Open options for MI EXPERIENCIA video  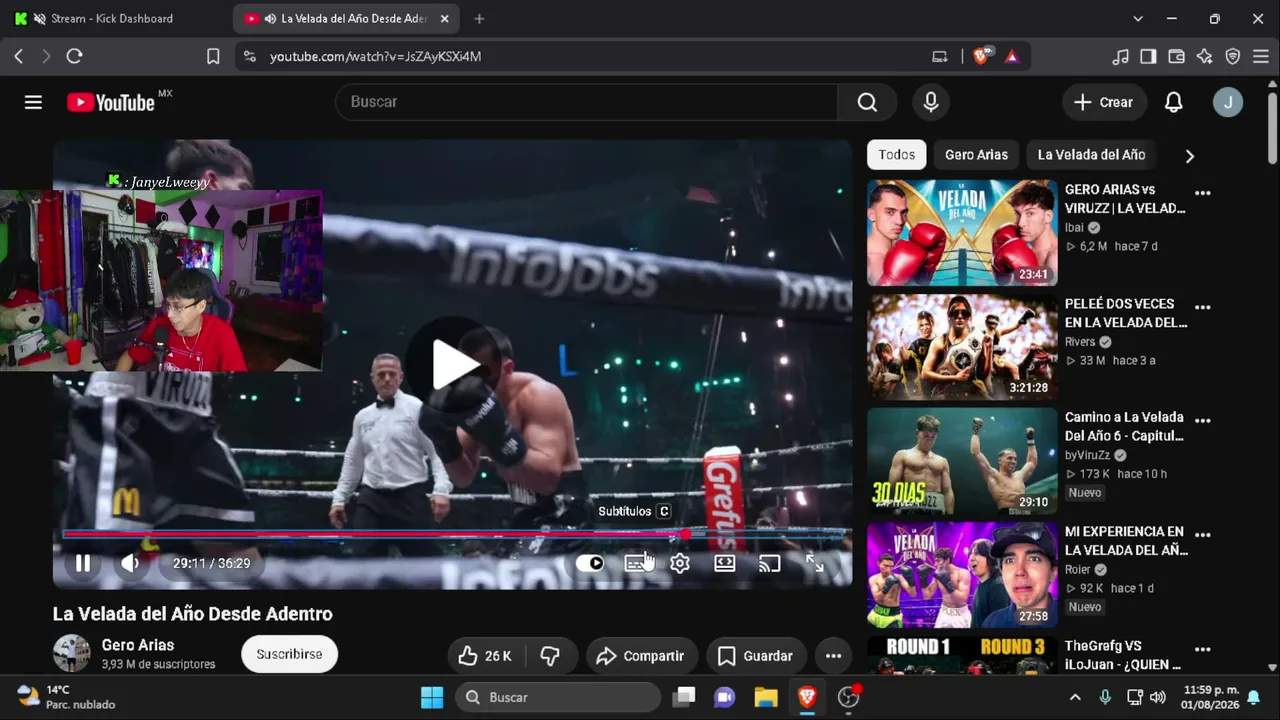pos(1203,536)
